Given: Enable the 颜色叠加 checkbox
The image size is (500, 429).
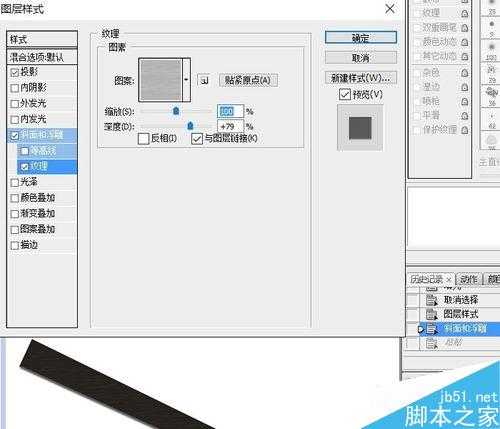Looking at the screenshot, I should coord(15,198).
